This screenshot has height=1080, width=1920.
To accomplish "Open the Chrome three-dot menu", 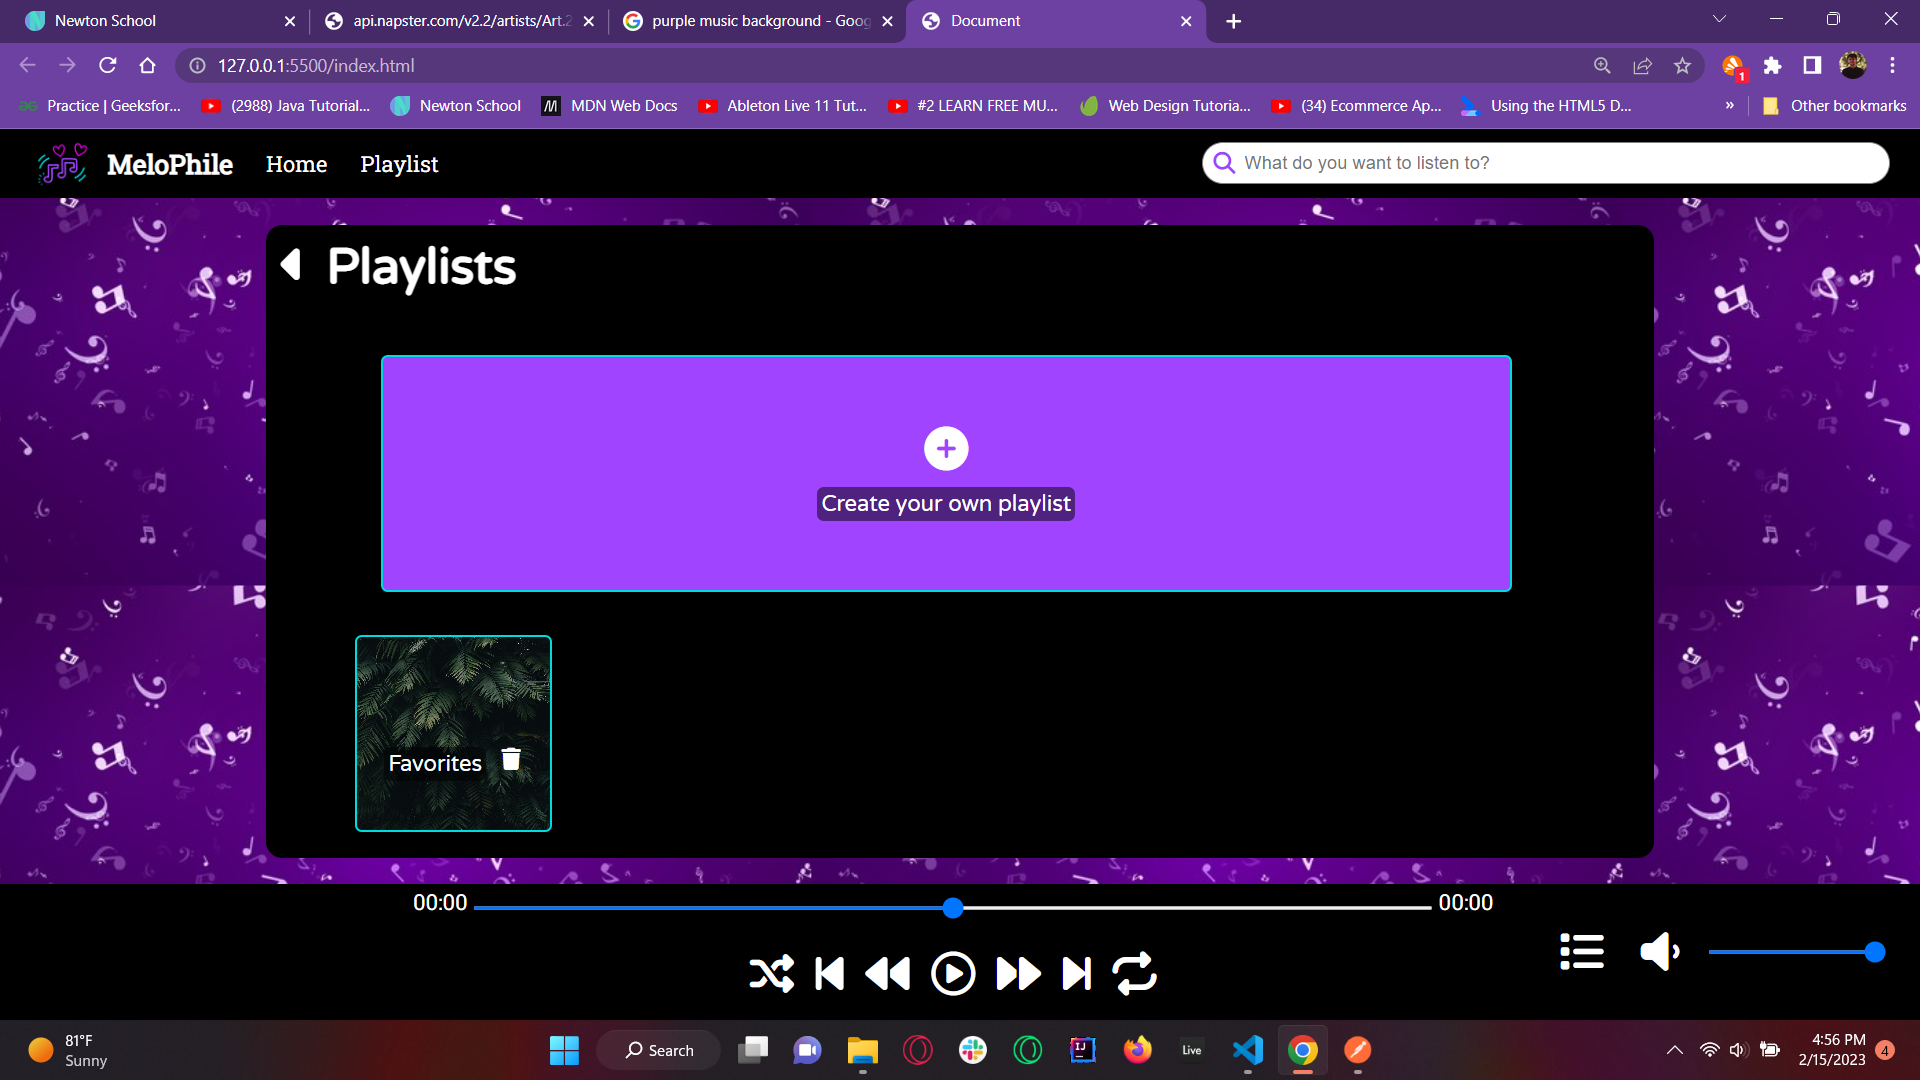I will coord(1892,65).
